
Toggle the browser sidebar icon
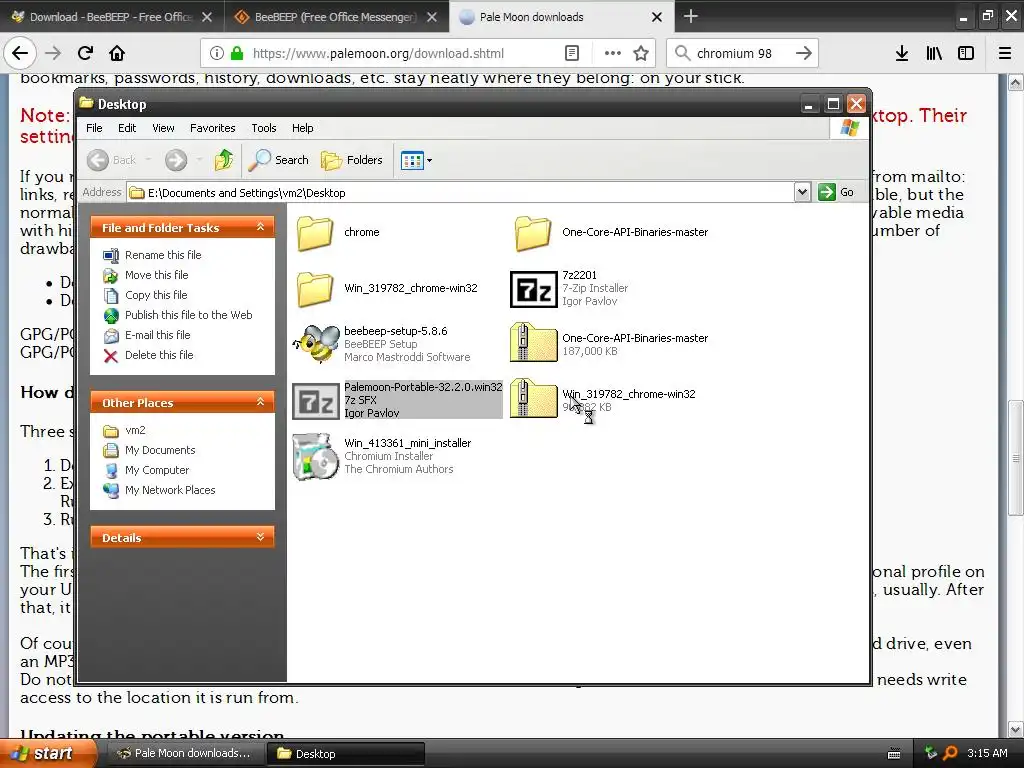(966, 53)
